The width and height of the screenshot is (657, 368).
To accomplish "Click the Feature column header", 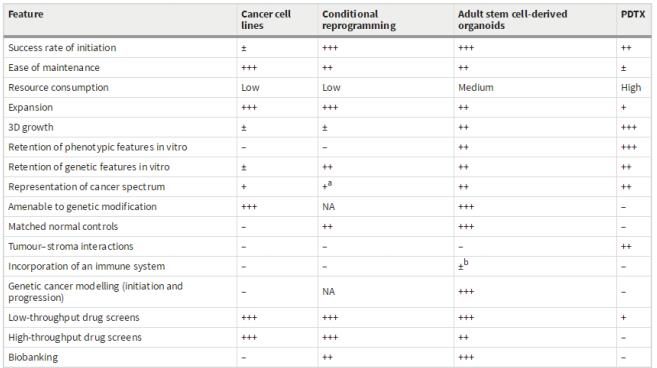I will tap(26, 14).
